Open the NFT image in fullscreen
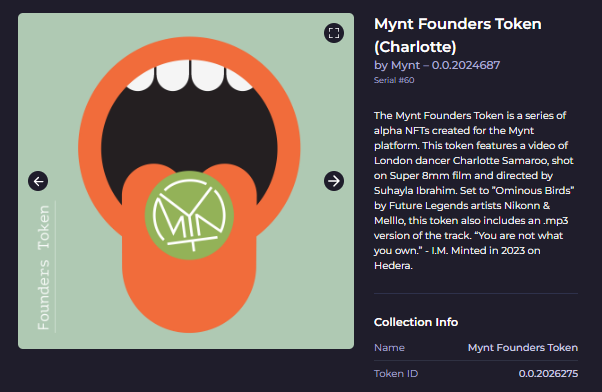 click(x=334, y=33)
